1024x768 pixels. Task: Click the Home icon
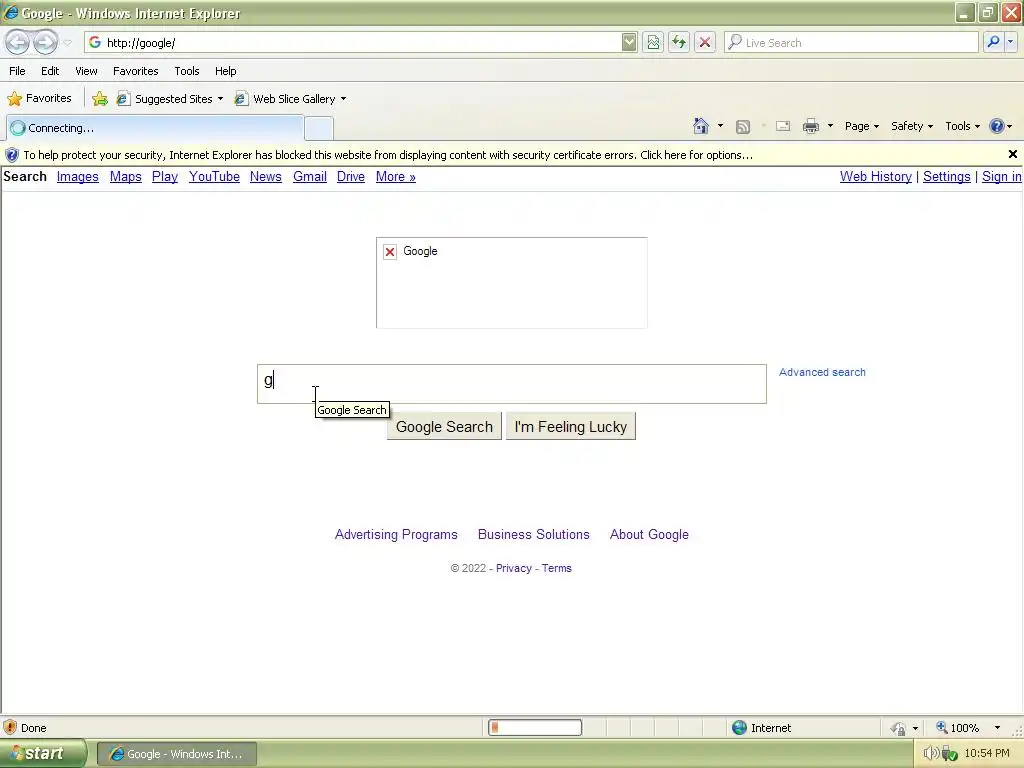point(701,126)
